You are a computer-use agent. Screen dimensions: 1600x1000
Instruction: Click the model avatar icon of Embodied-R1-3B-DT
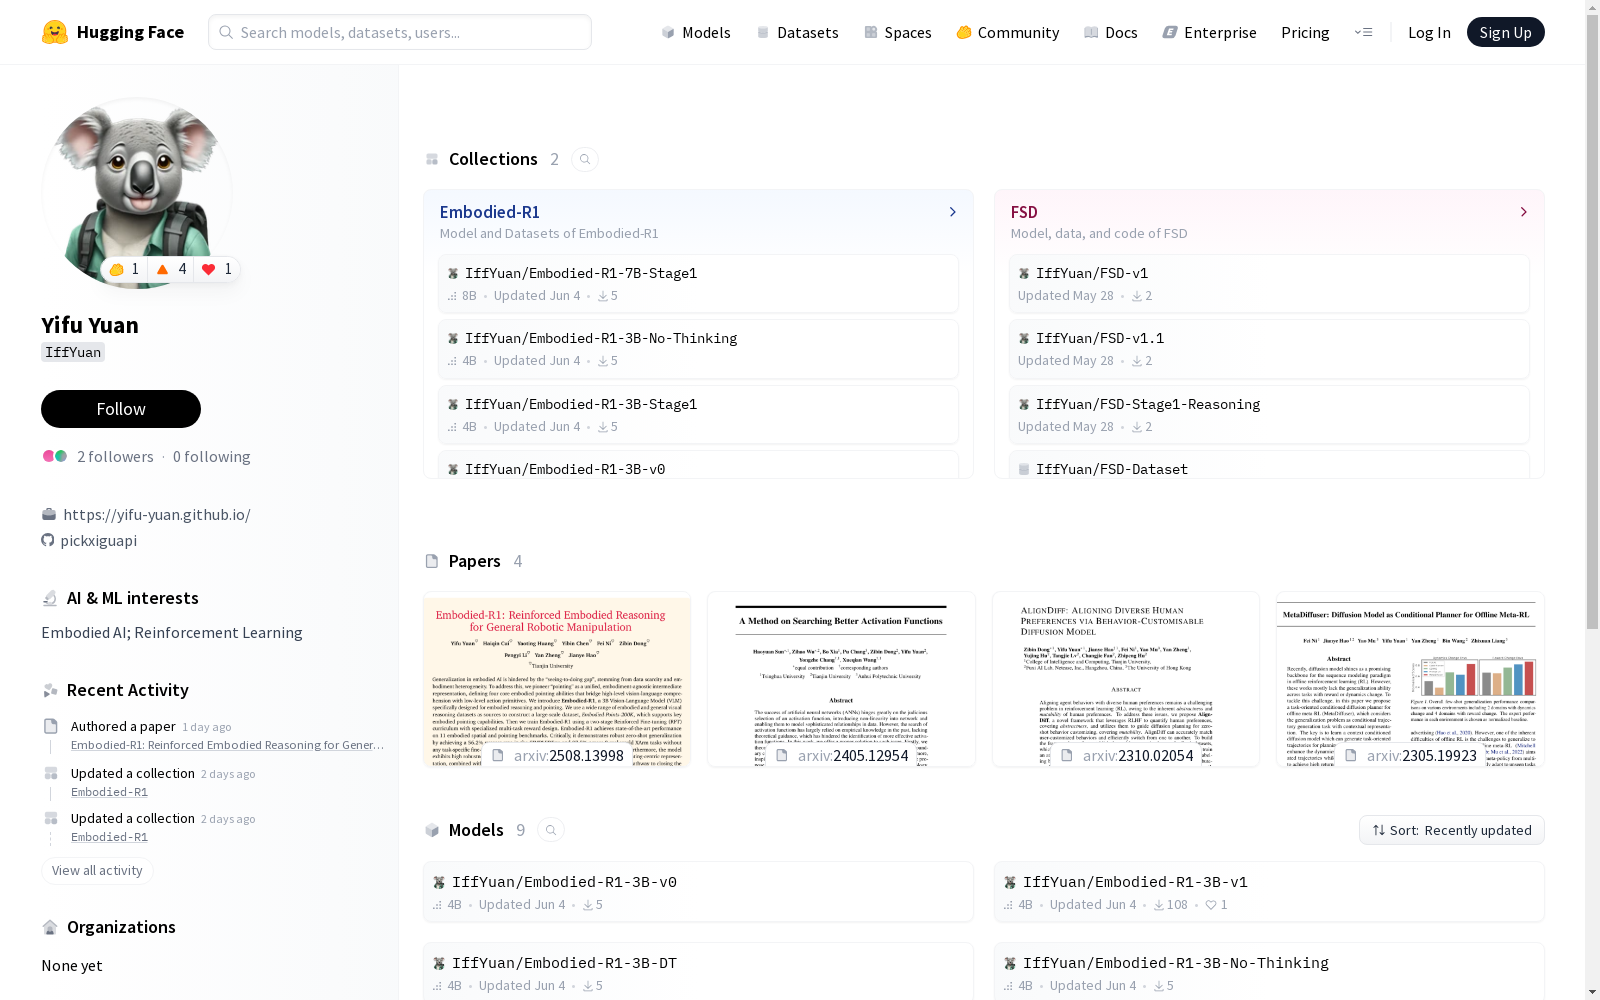click(439, 963)
